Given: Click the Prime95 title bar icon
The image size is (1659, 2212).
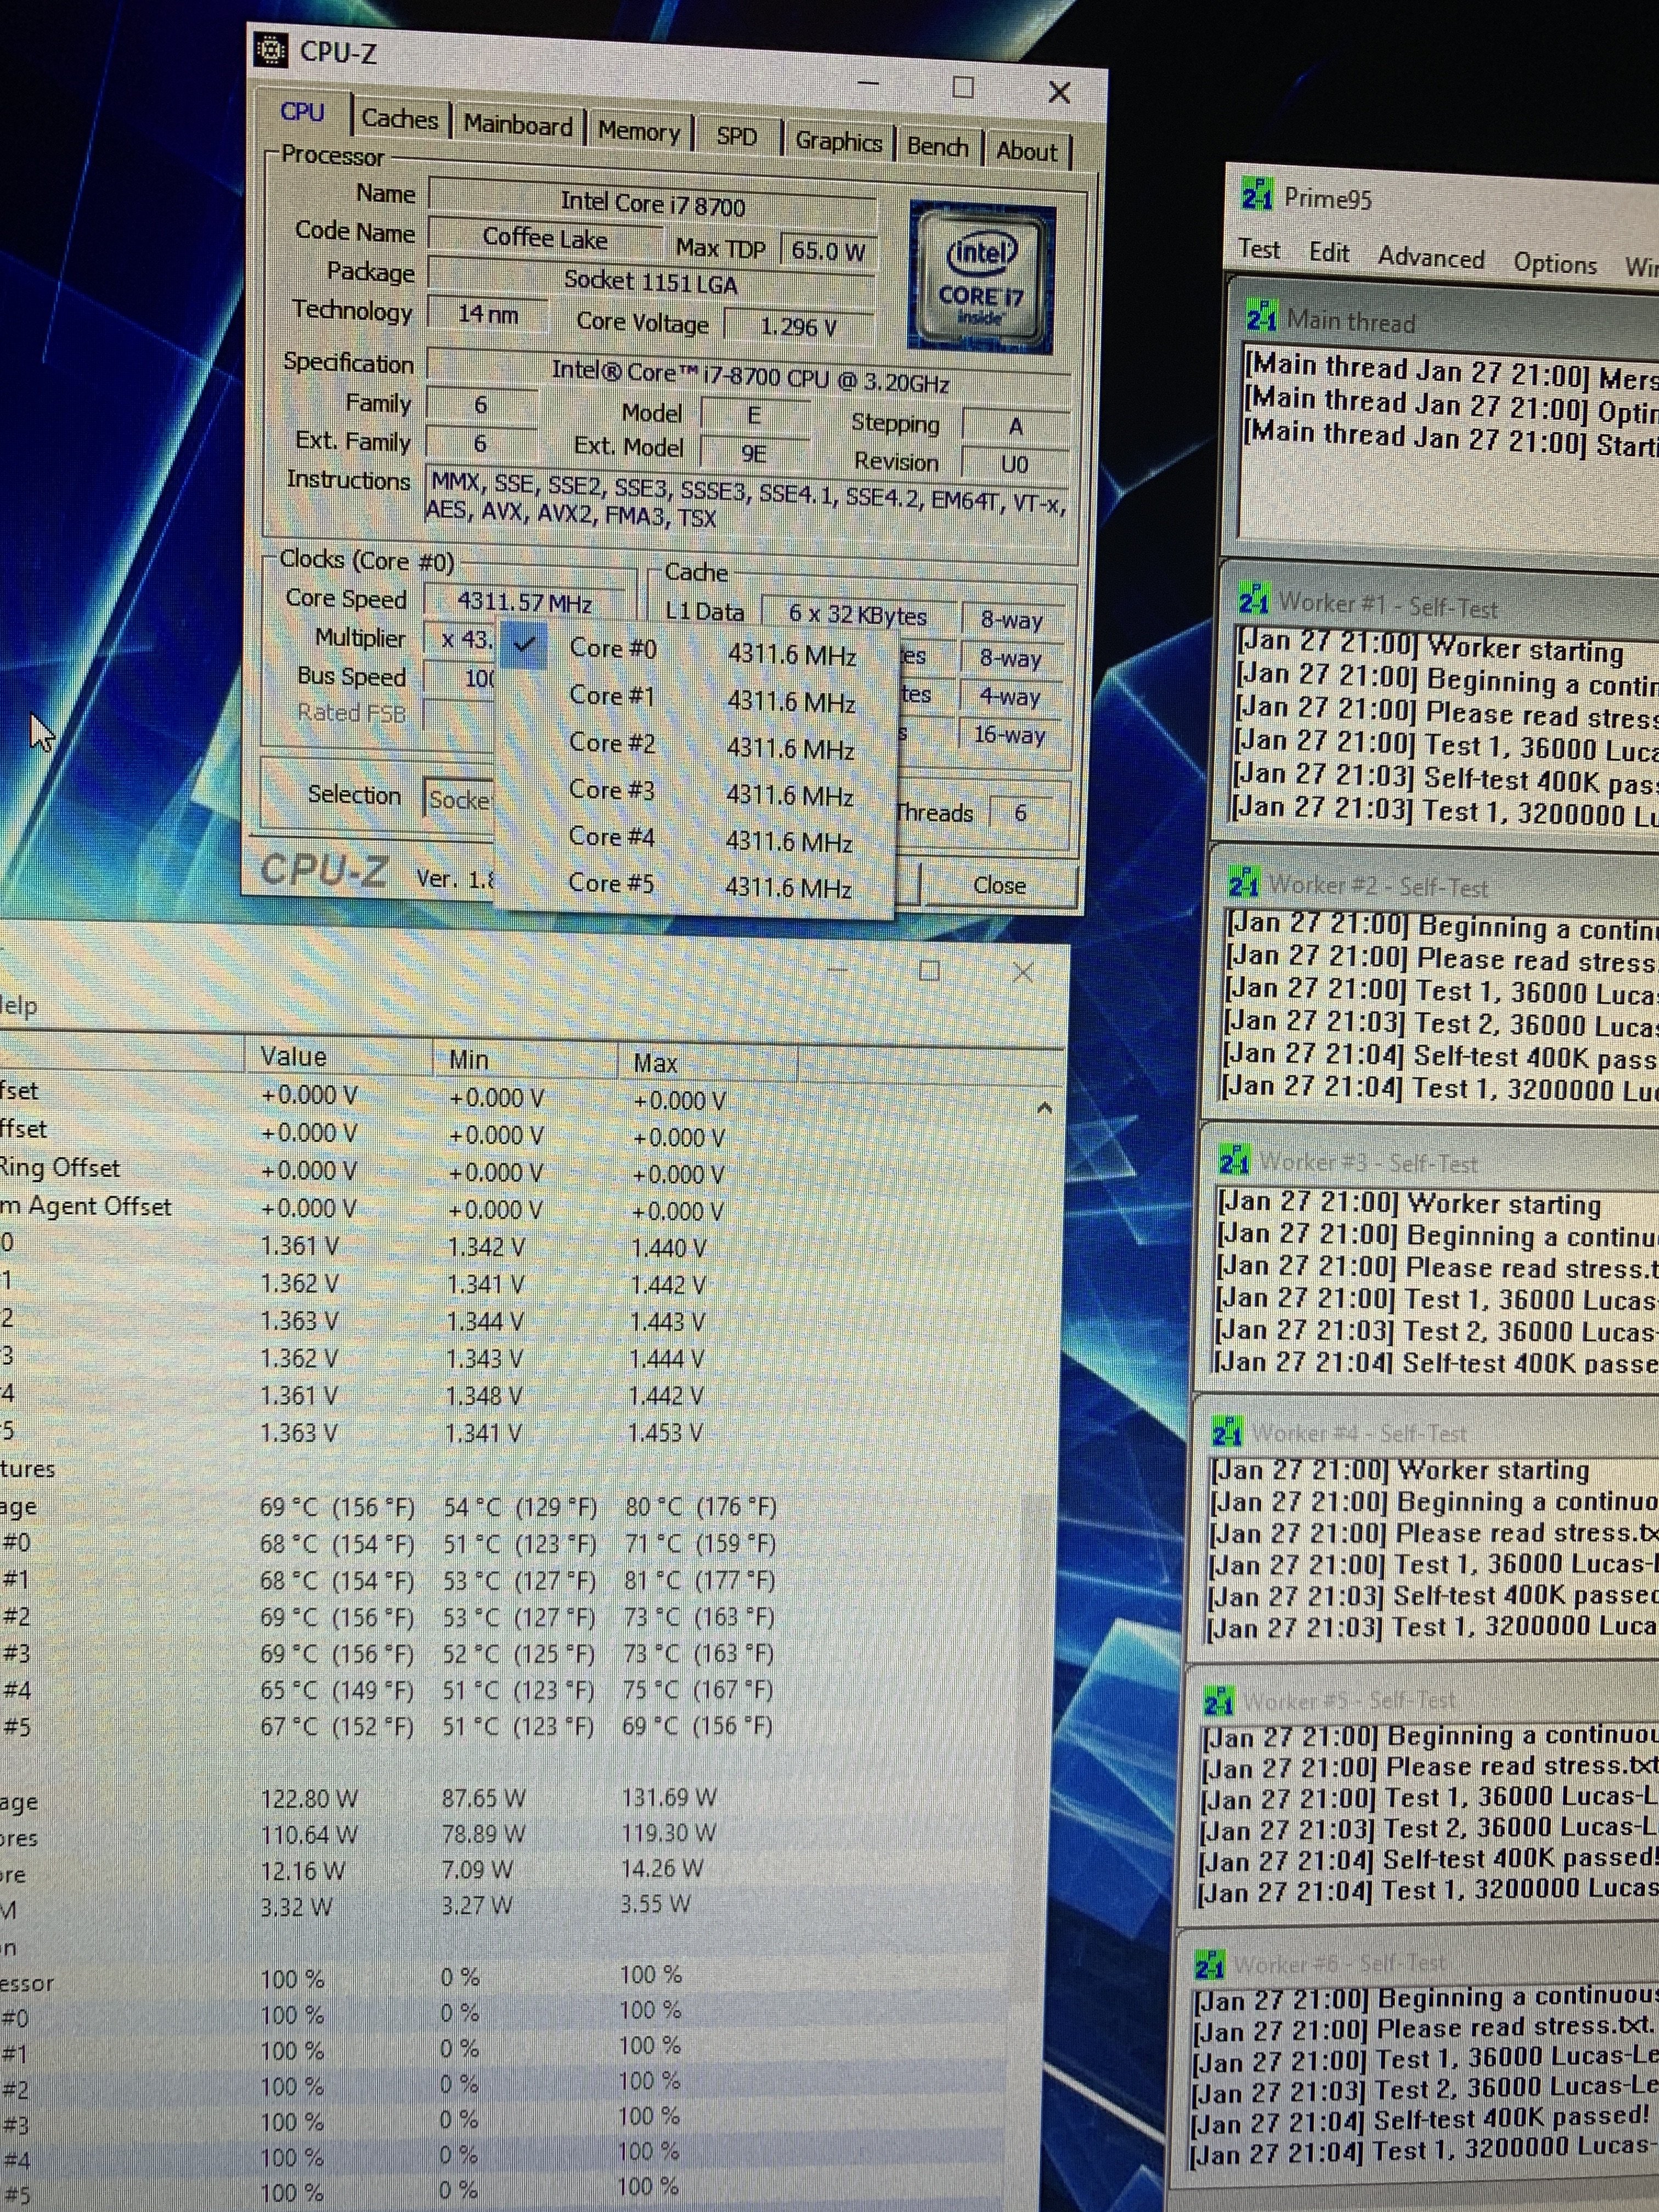Looking at the screenshot, I should [1257, 194].
